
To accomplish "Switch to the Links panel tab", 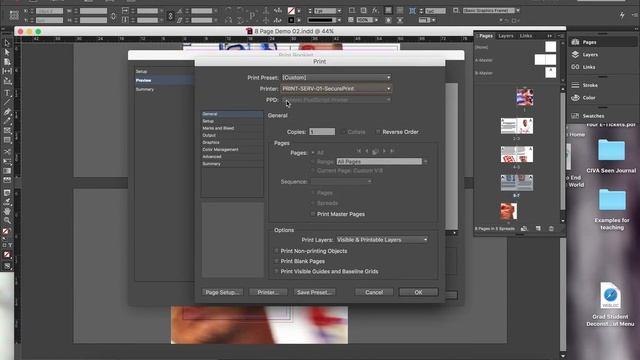I will click(526, 36).
